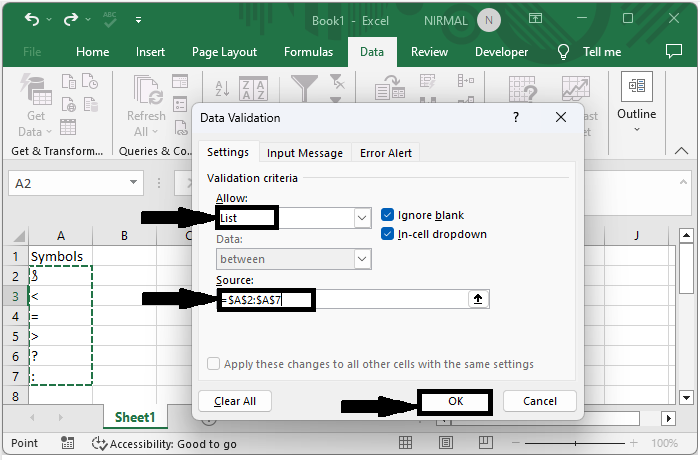700x460 pixels.
Task: Click the Sheet1 tab
Action: [134, 417]
